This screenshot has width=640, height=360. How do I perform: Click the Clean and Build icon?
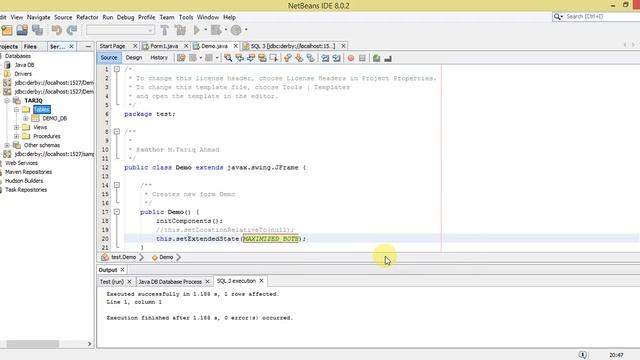[180, 30]
